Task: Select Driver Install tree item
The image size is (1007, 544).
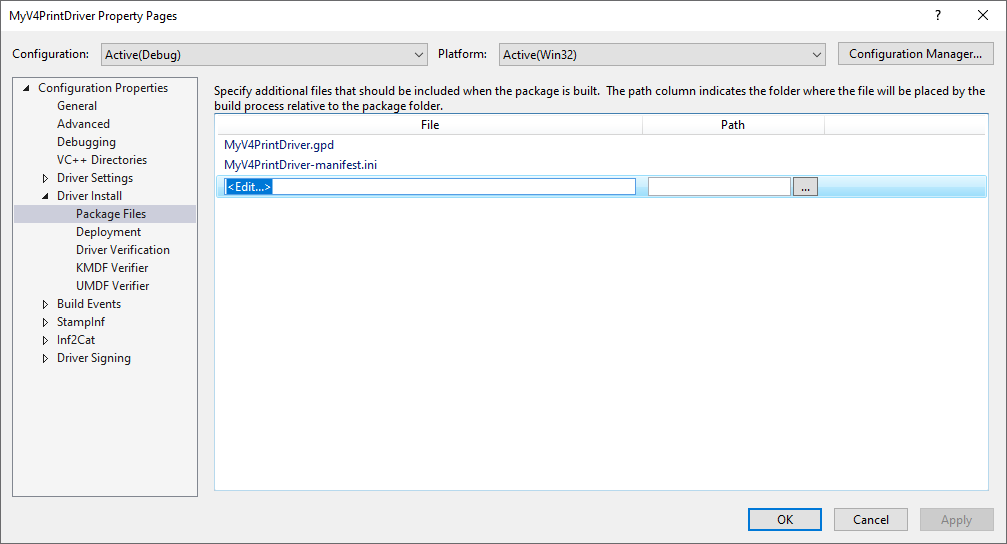Action: click(89, 196)
